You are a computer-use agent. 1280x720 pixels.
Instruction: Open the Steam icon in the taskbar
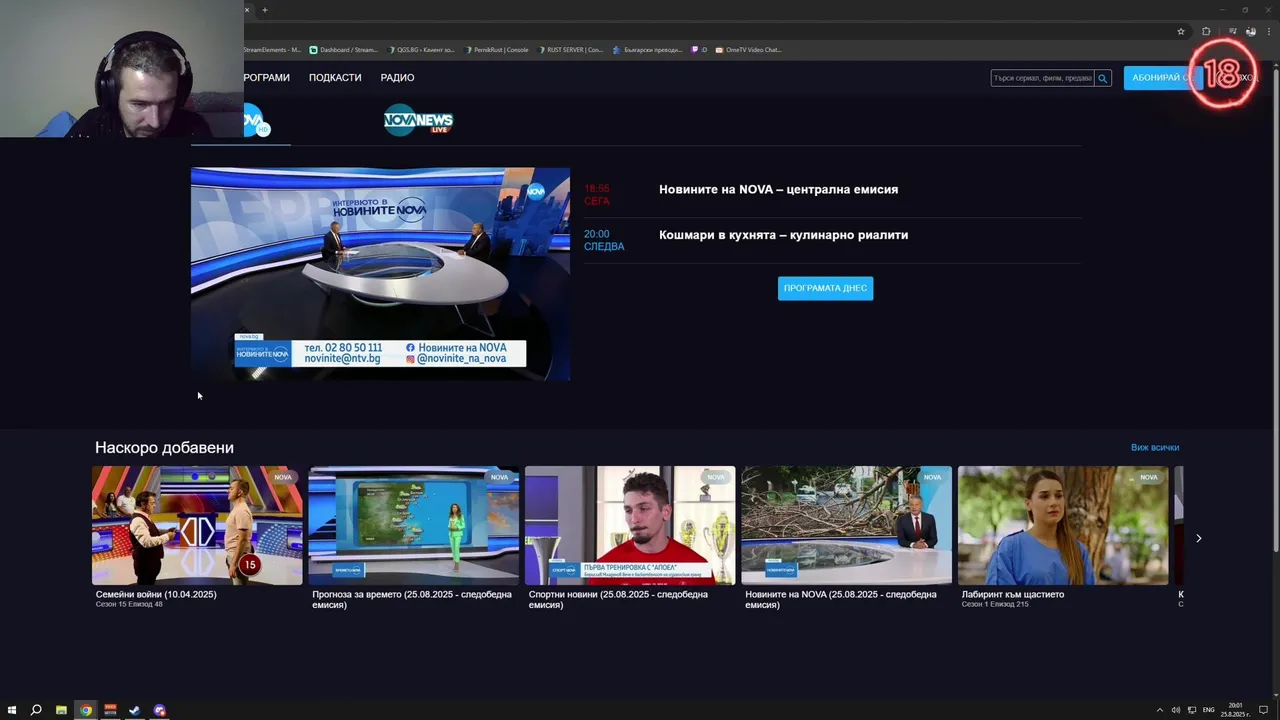(x=134, y=710)
